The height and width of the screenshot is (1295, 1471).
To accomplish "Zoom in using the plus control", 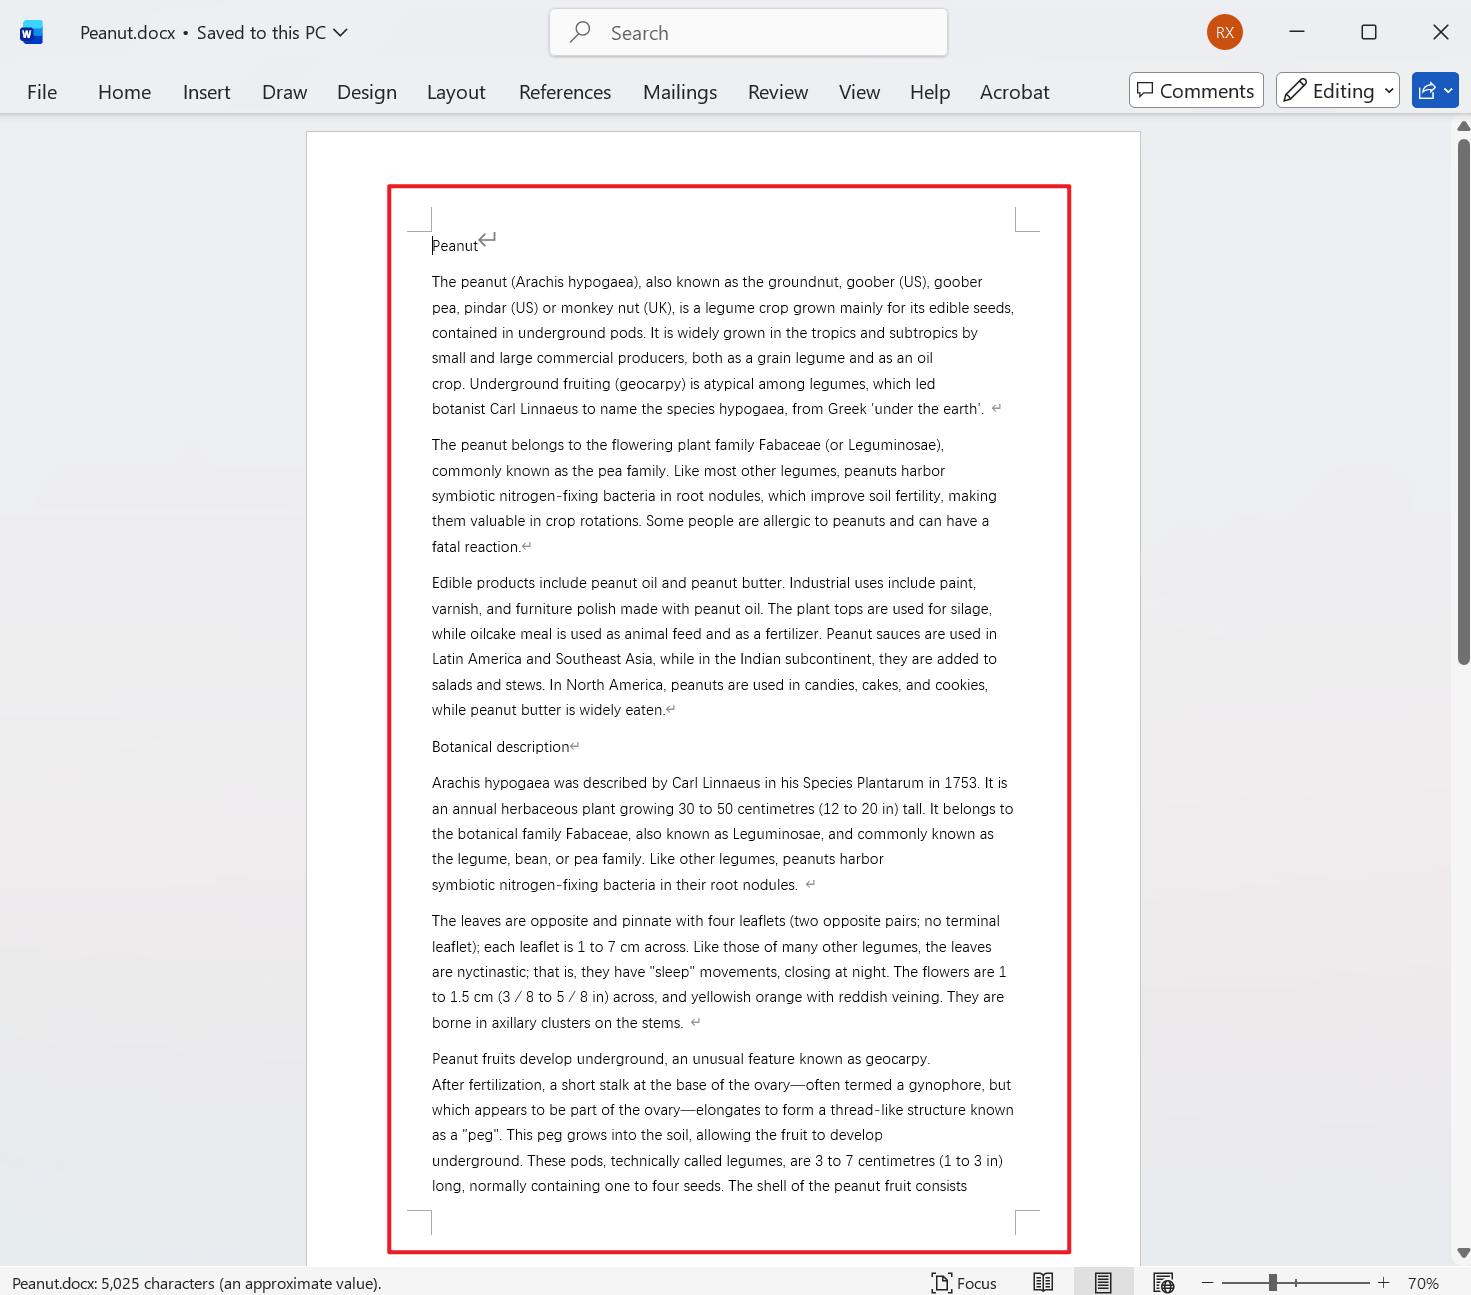I will 1383,1282.
